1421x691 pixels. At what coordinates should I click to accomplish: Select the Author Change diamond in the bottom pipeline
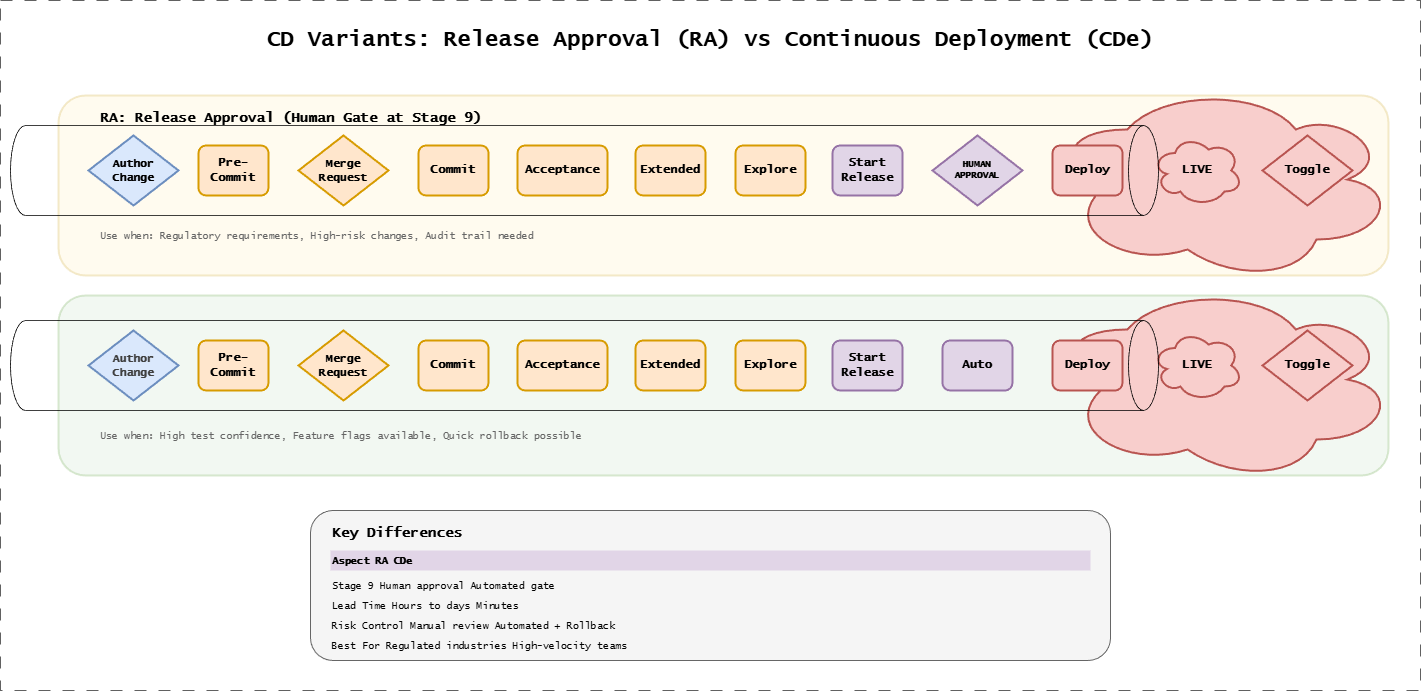[x=133, y=365]
